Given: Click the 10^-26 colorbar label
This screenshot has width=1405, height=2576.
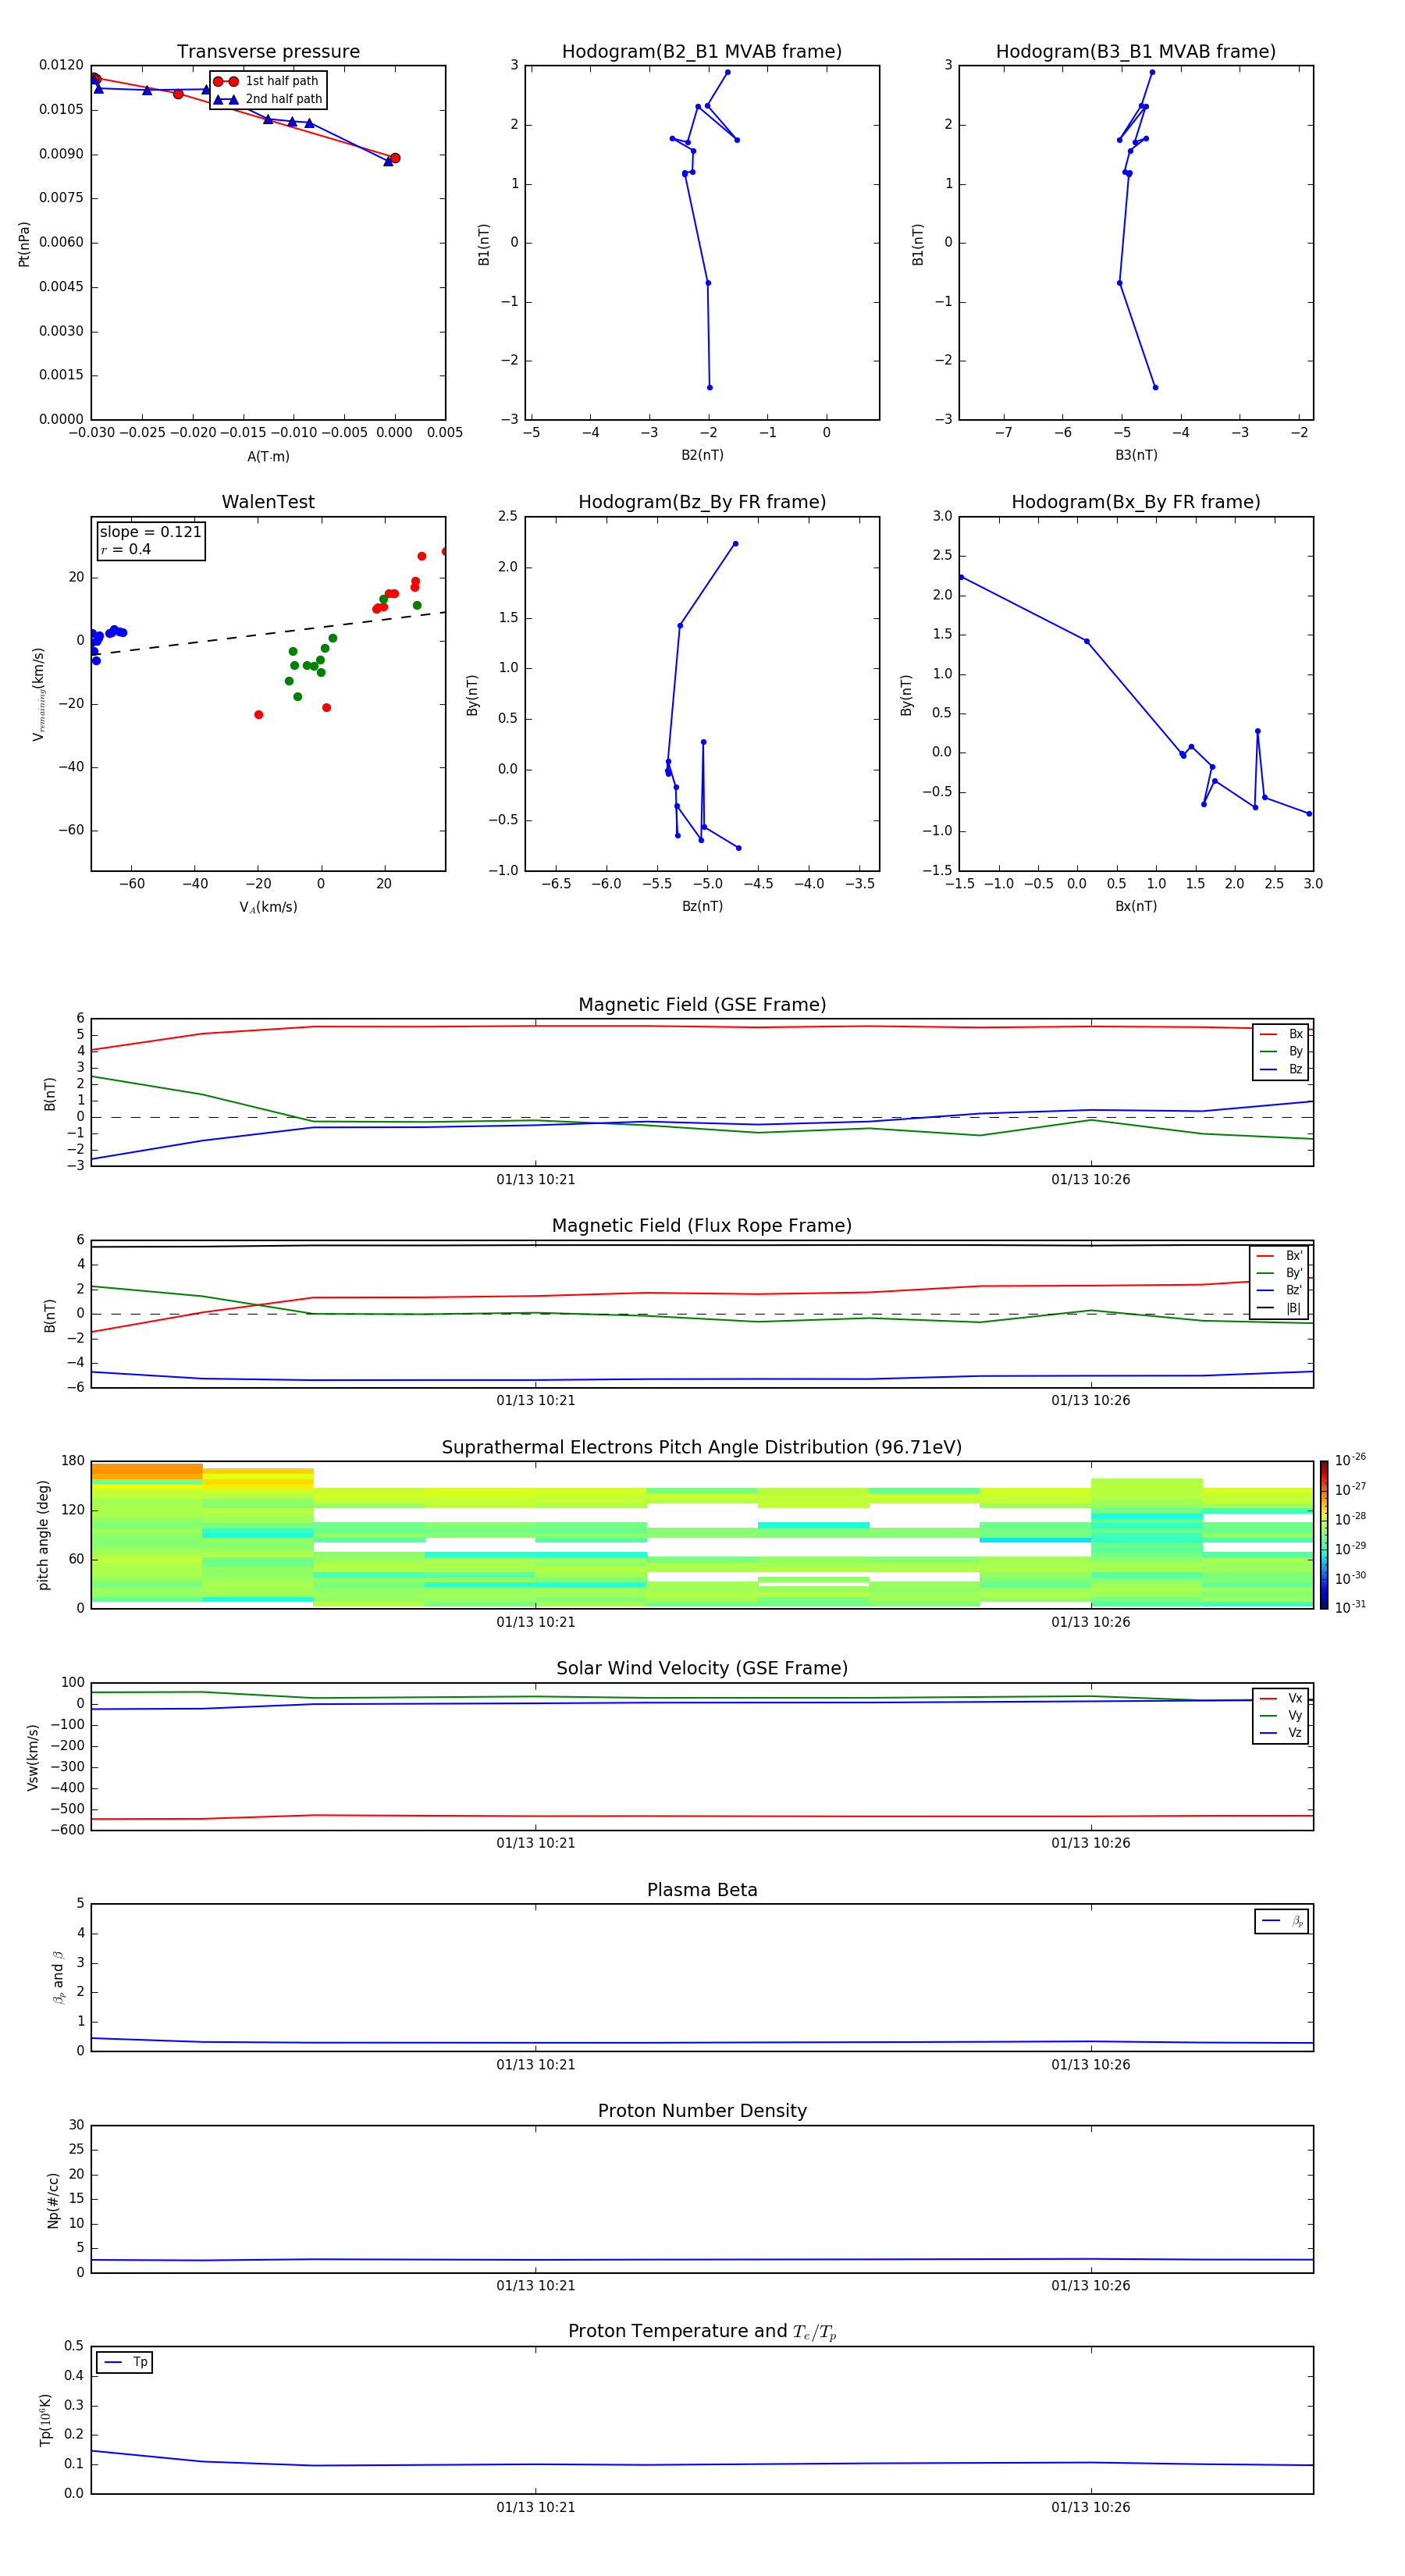Looking at the screenshot, I should 1350,1460.
